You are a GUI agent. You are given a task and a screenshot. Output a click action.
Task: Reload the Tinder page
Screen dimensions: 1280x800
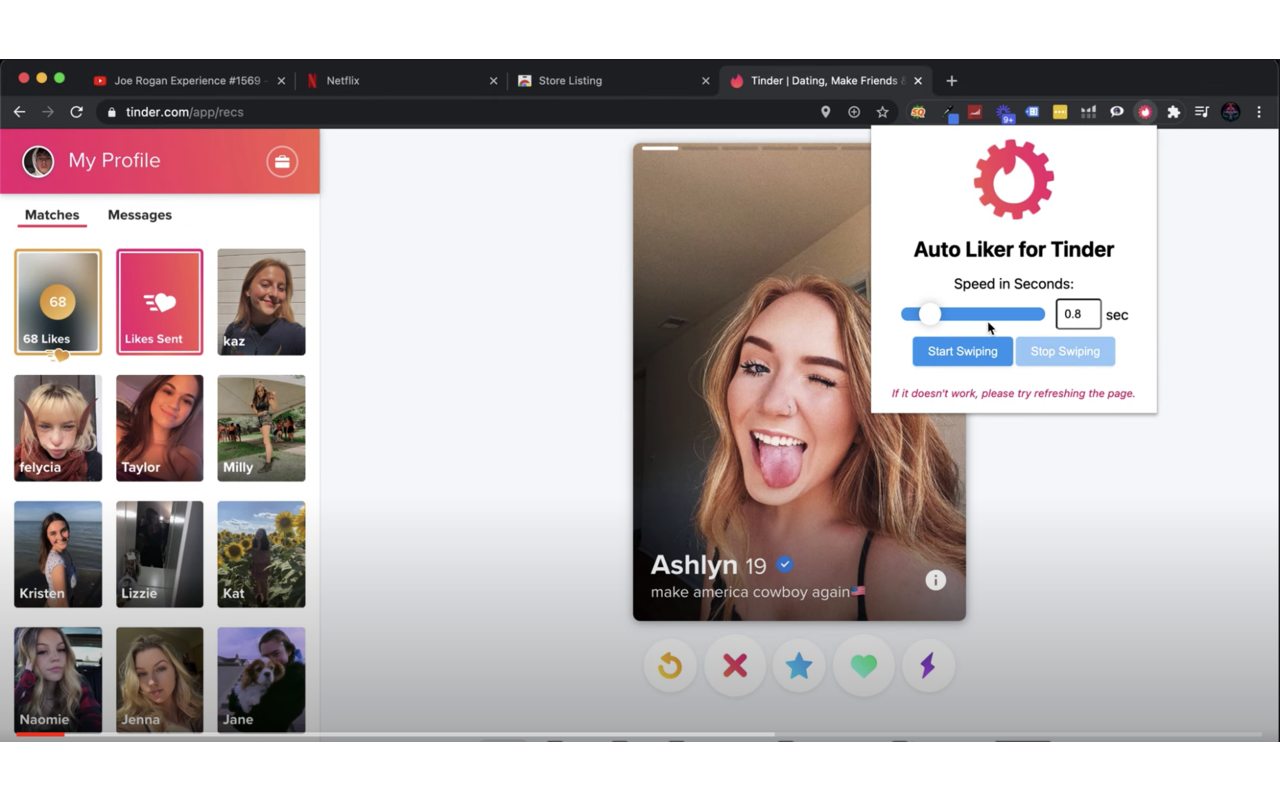pos(76,112)
